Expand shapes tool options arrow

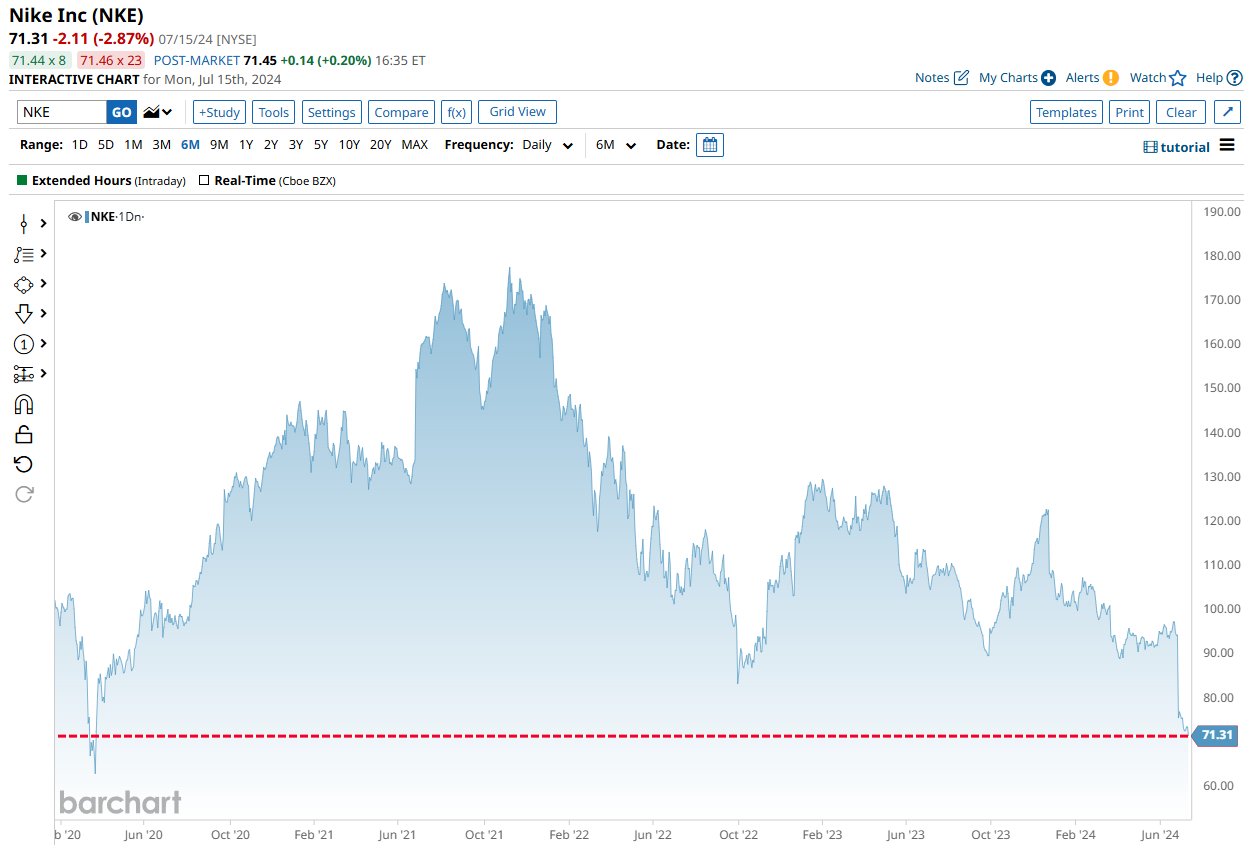[x=44, y=284]
